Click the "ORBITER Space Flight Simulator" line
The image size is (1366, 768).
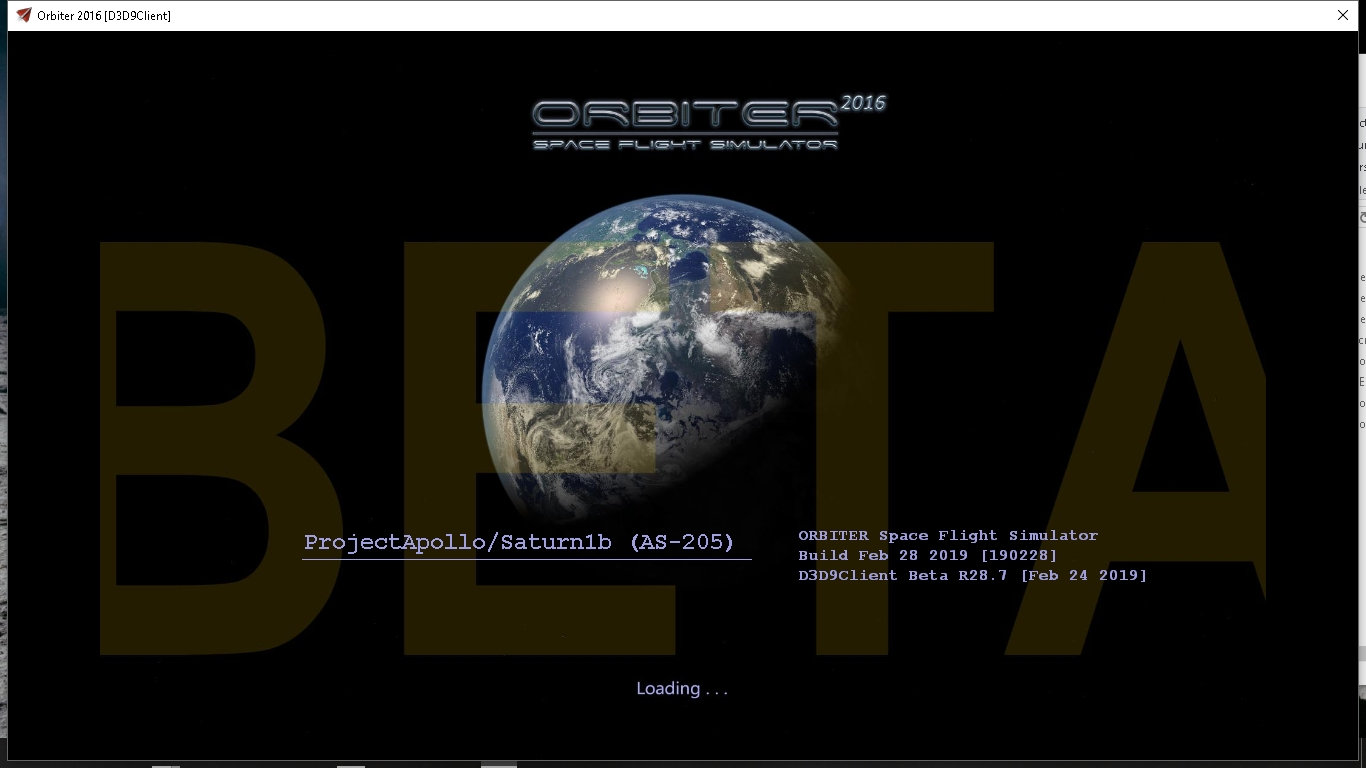(948, 536)
